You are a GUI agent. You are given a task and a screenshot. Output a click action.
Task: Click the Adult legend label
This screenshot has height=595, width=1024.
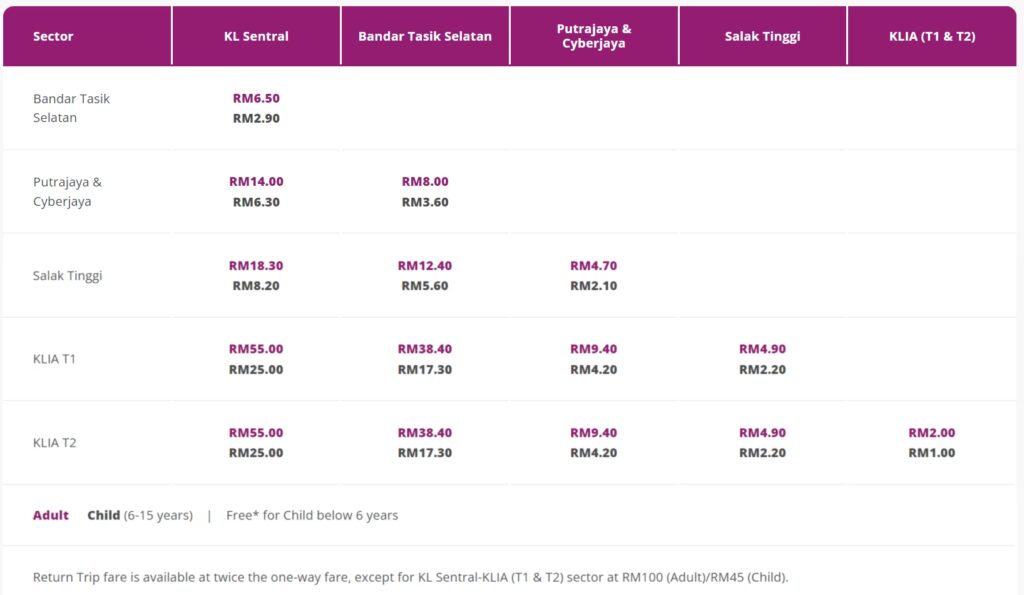(x=51, y=516)
